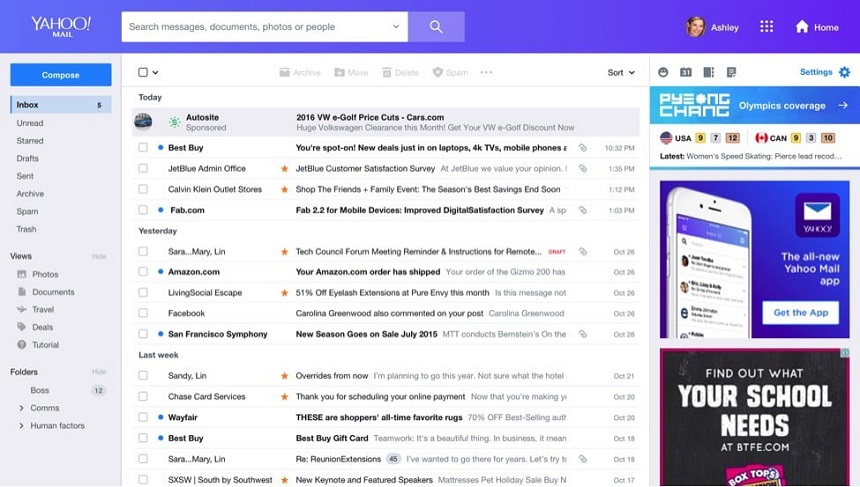Click the Settings gear icon
Screen dimensions: 860x487
pyautogui.click(x=844, y=72)
